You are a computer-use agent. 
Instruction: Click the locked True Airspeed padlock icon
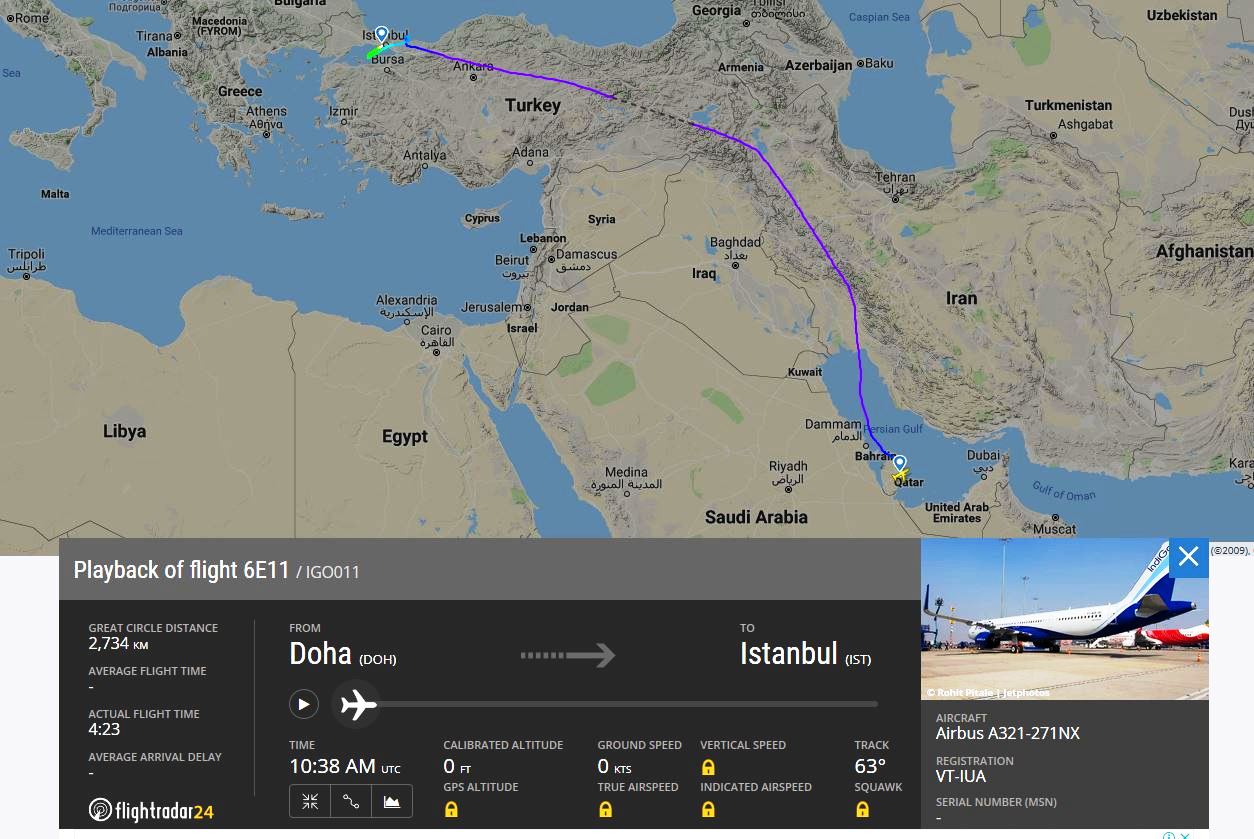605,809
